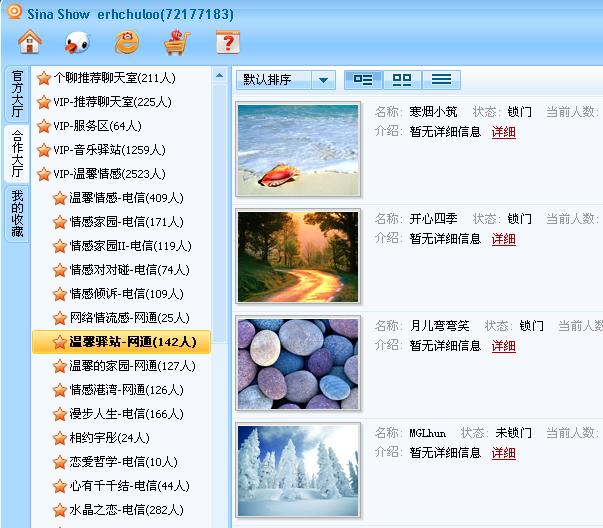Collapse VIP-温馨情感(2523人) category
This screenshot has height=528, width=603.
pyautogui.click(x=109, y=174)
